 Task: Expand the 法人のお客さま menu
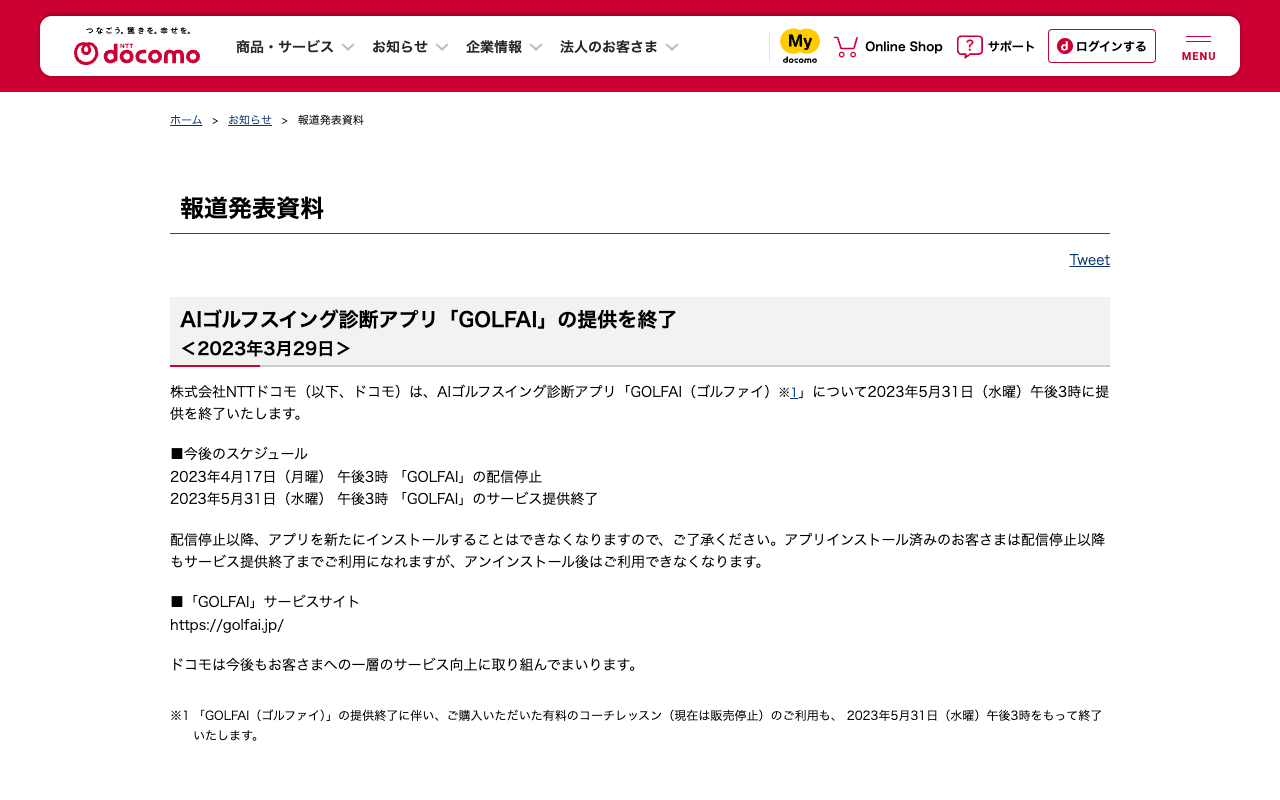coord(619,46)
